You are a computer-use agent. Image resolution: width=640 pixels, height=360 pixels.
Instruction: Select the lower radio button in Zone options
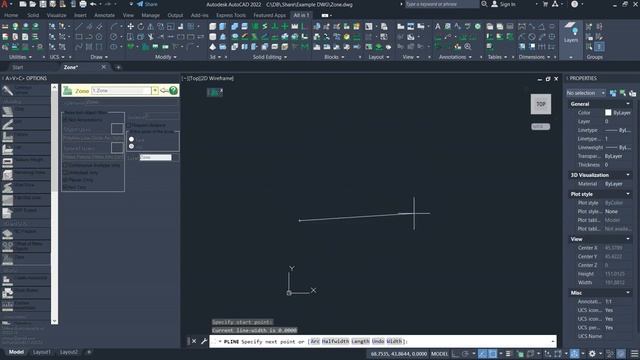point(131,146)
